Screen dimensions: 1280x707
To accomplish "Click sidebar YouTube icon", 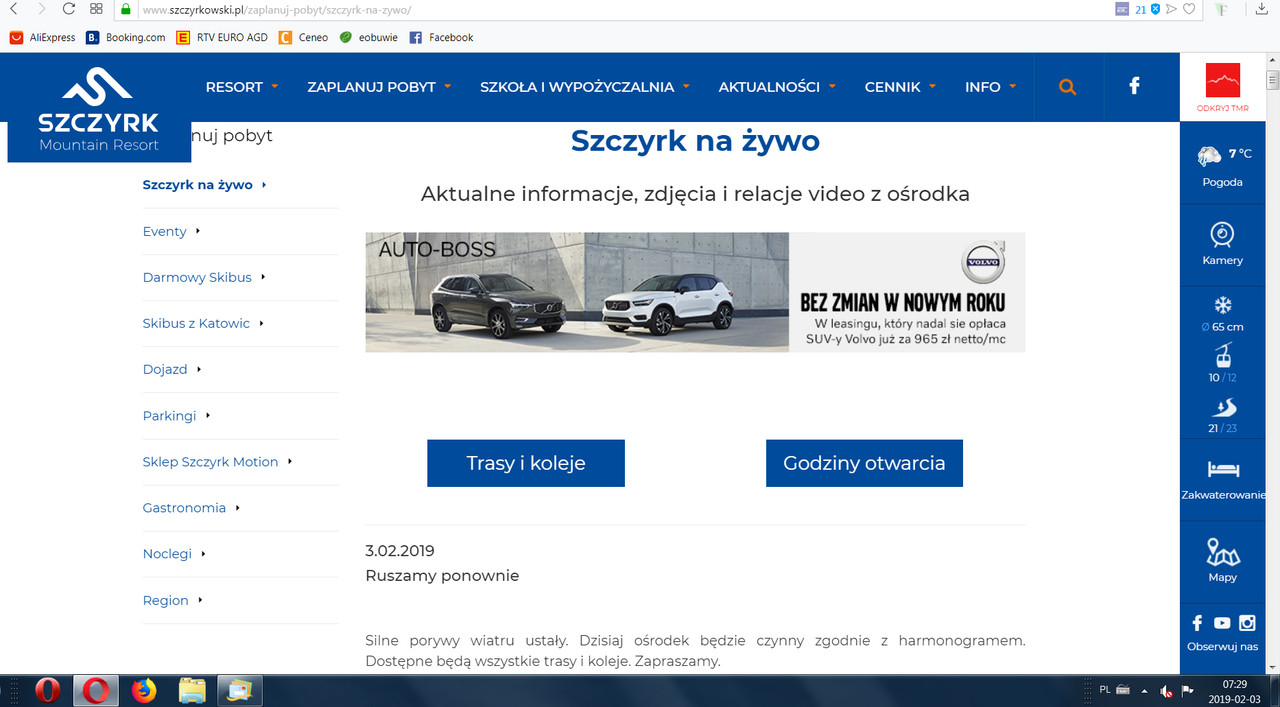I will click(x=1222, y=623).
